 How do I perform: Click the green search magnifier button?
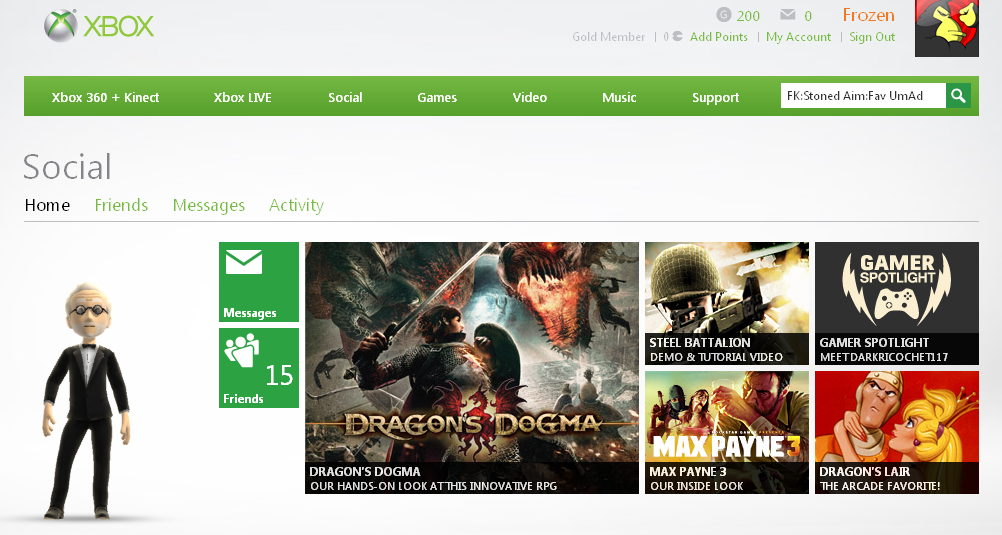tap(959, 96)
